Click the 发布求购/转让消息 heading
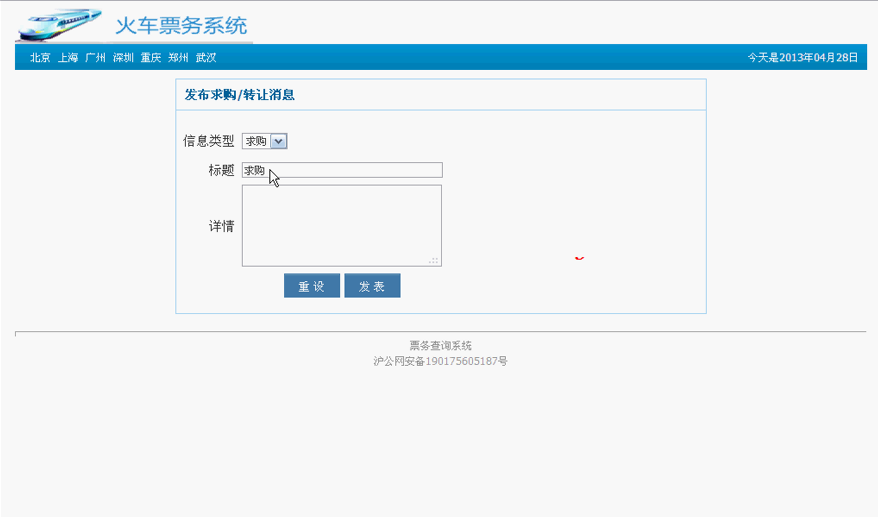878x517 pixels. [x=240, y=95]
